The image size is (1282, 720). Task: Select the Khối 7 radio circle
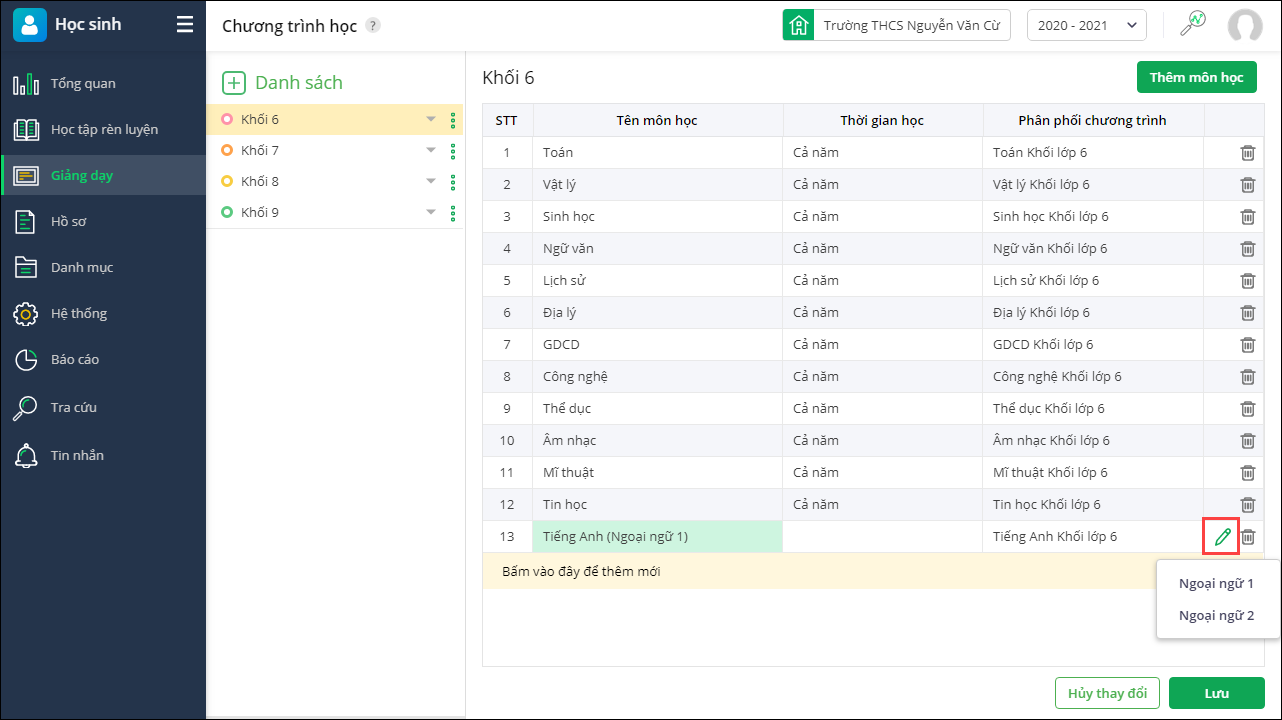pos(227,151)
